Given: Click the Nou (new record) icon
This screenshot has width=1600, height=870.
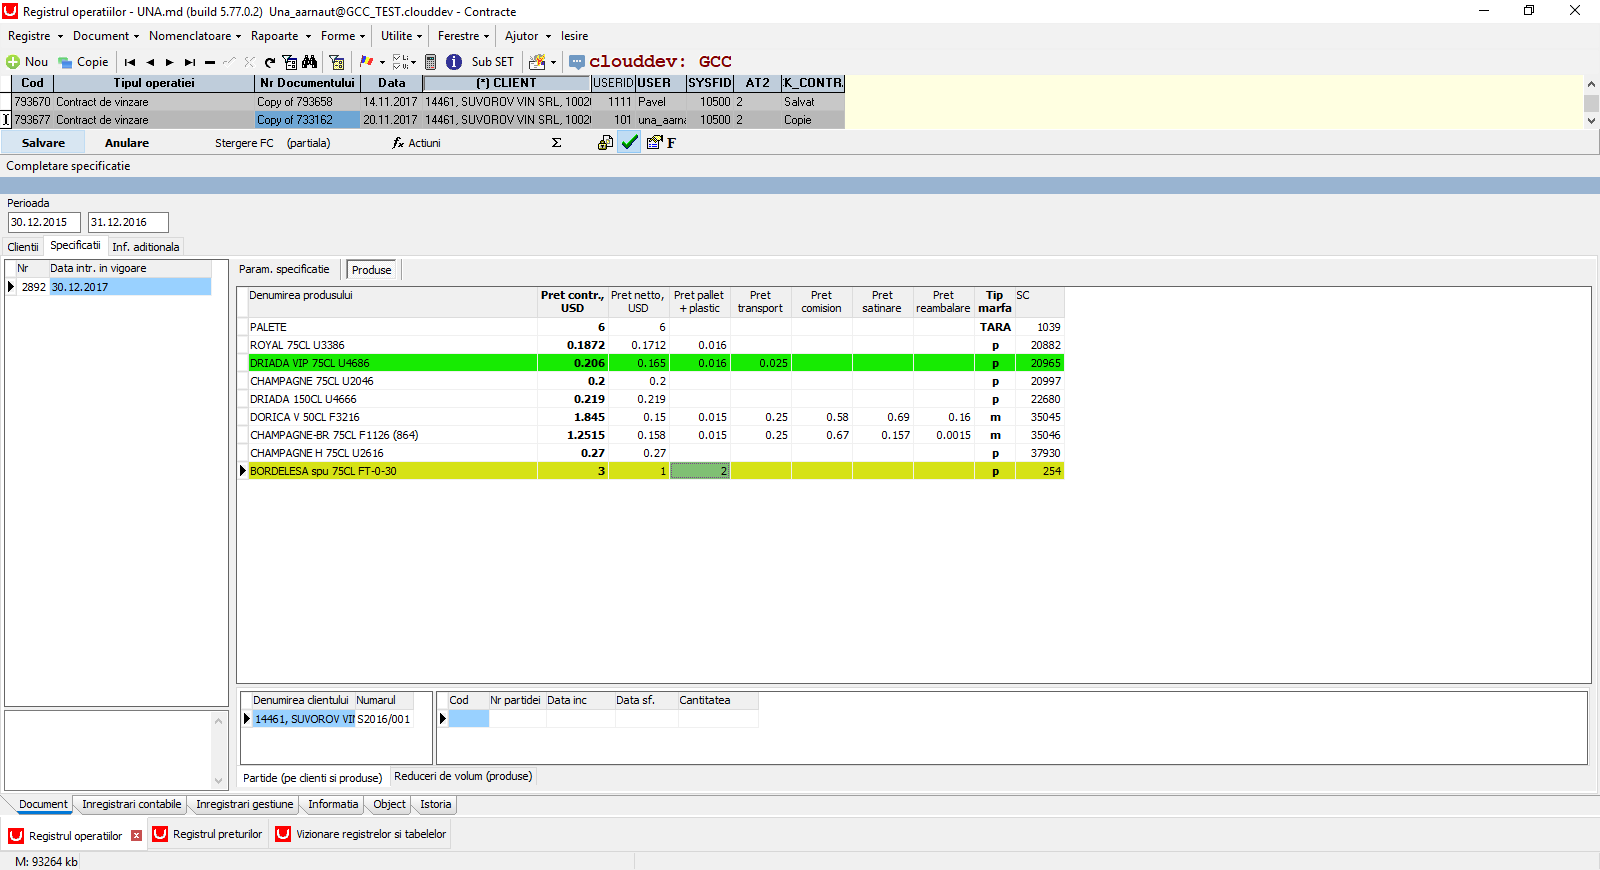Looking at the screenshot, I should 13,62.
